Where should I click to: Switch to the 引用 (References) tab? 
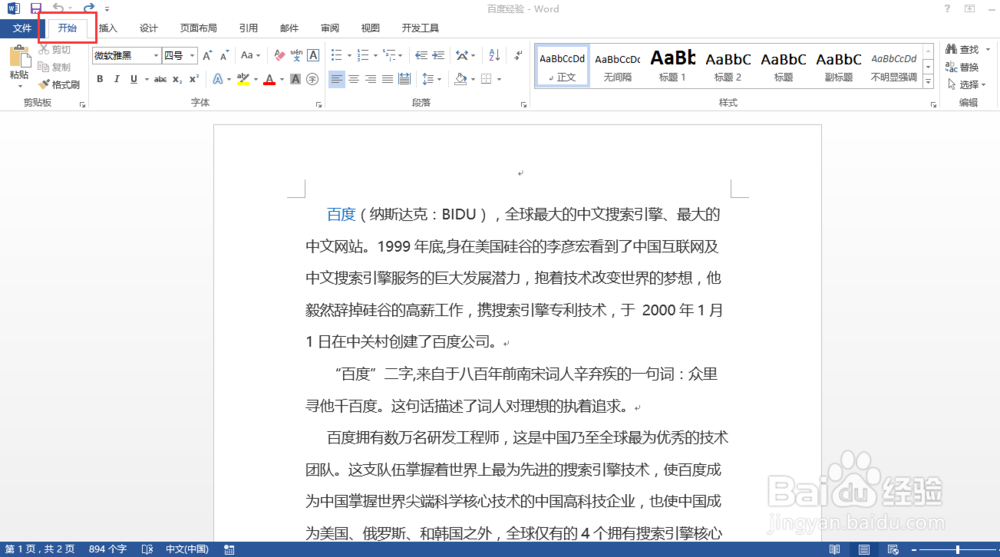(248, 28)
